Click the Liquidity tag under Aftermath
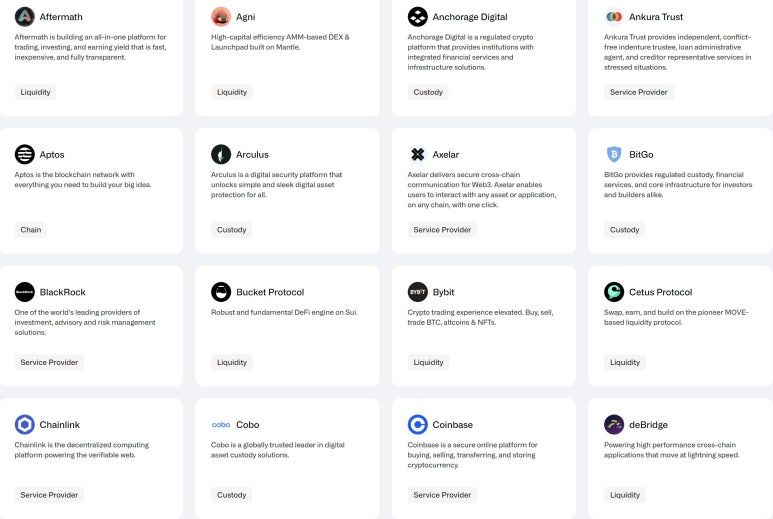Screen dimensions: 773x519 (35, 92)
